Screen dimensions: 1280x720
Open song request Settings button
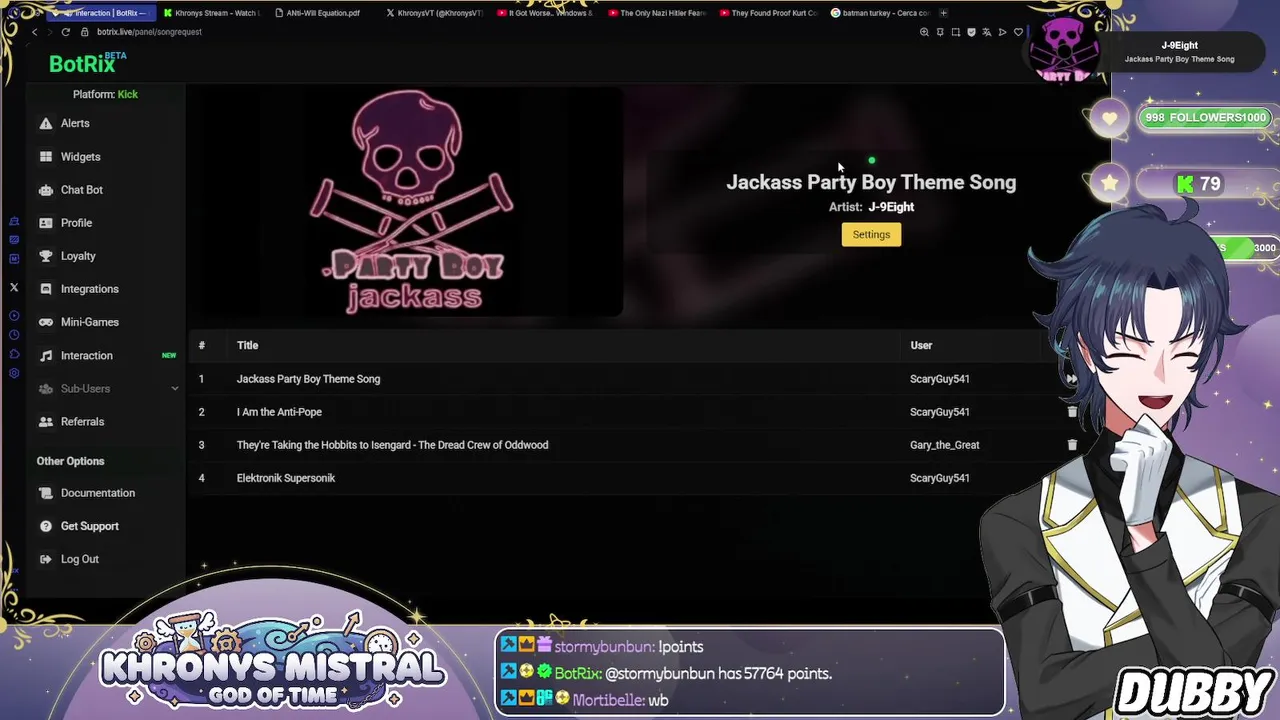pos(871,234)
